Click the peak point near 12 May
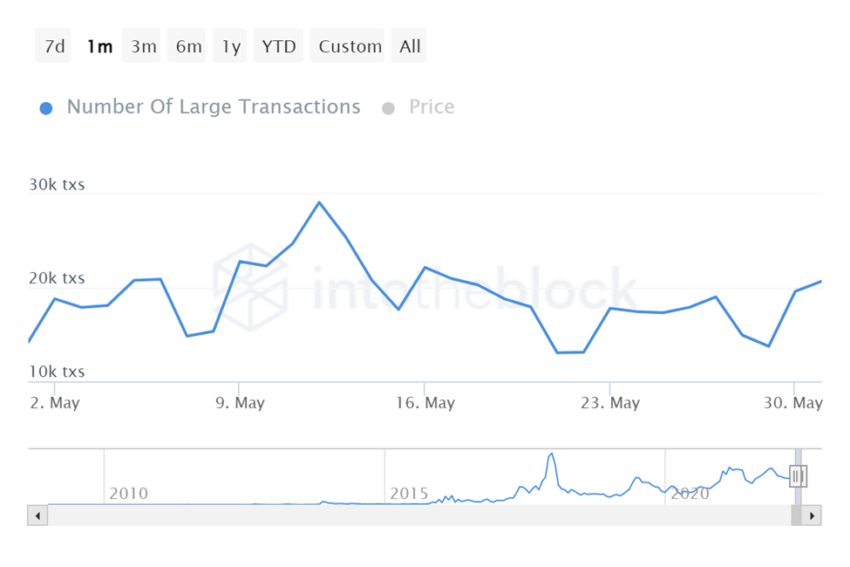This screenshot has width=850, height=567. click(319, 203)
